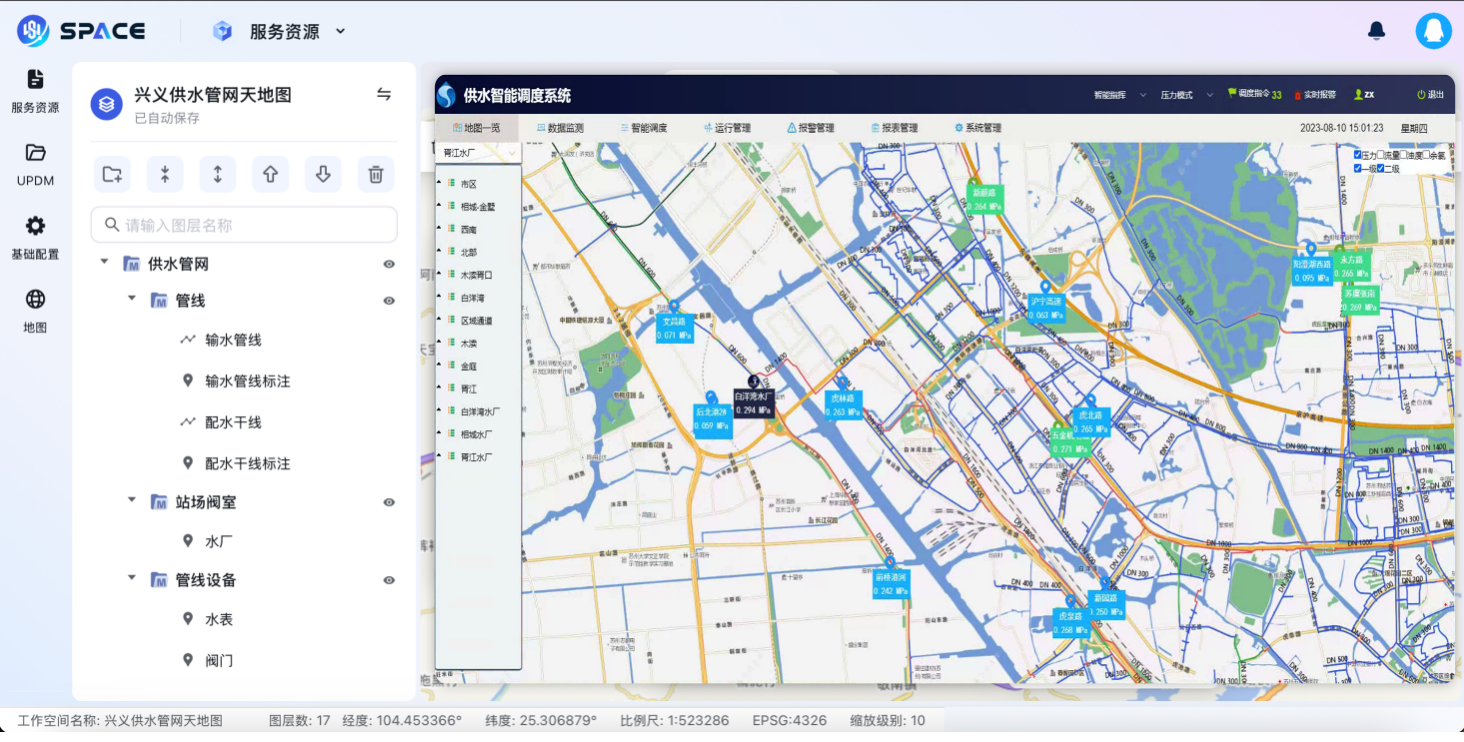Click the 退出 logout button
Screen dimensions: 1464x742
click(x=1430, y=95)
